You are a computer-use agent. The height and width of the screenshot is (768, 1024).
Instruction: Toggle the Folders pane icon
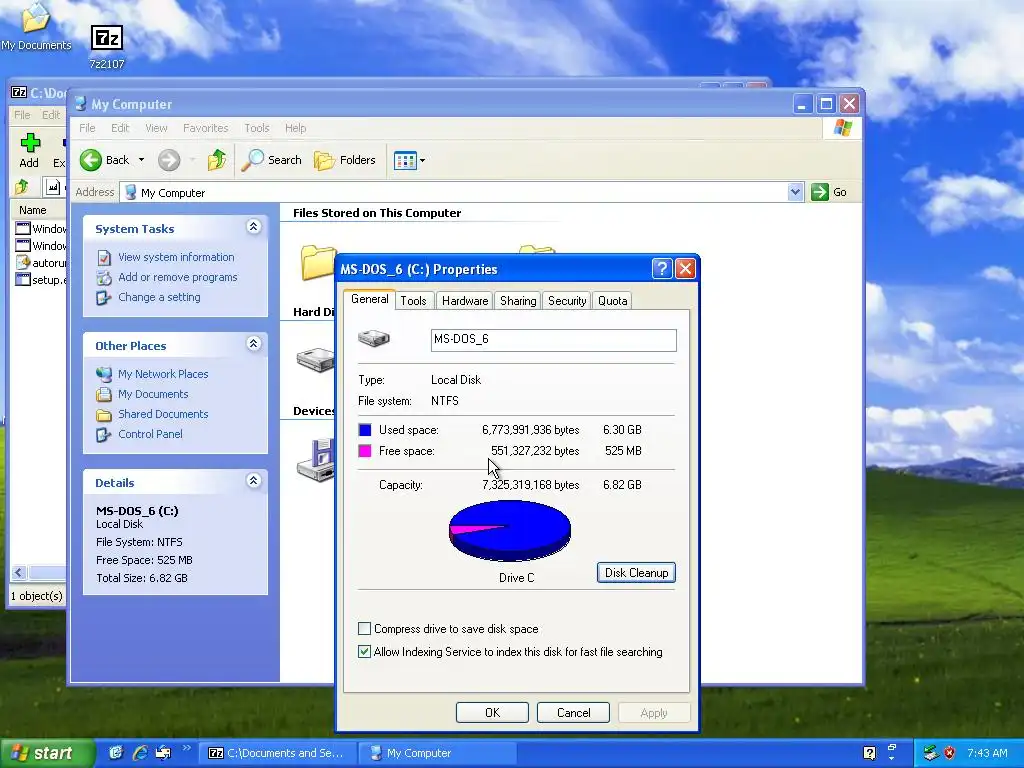point(324,160)
